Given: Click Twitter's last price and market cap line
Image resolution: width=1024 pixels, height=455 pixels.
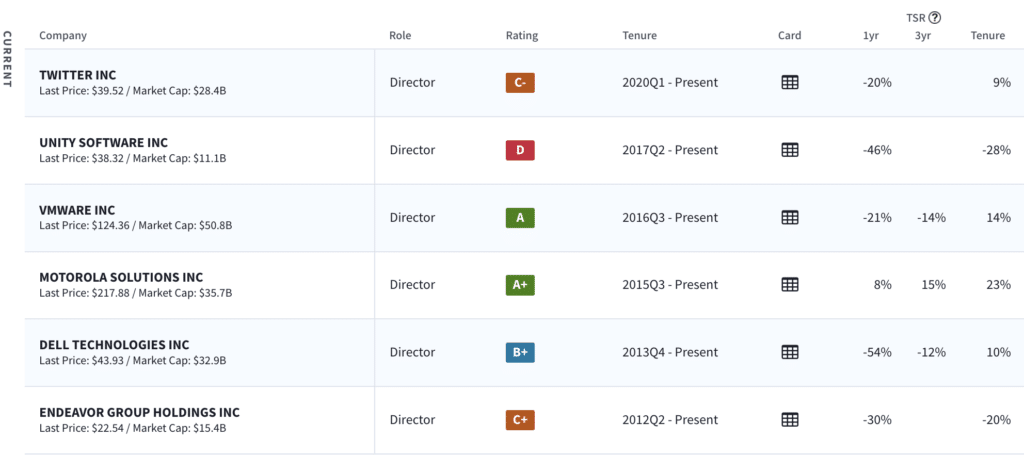Looking at the screenshot, I should tap(133, 91).
